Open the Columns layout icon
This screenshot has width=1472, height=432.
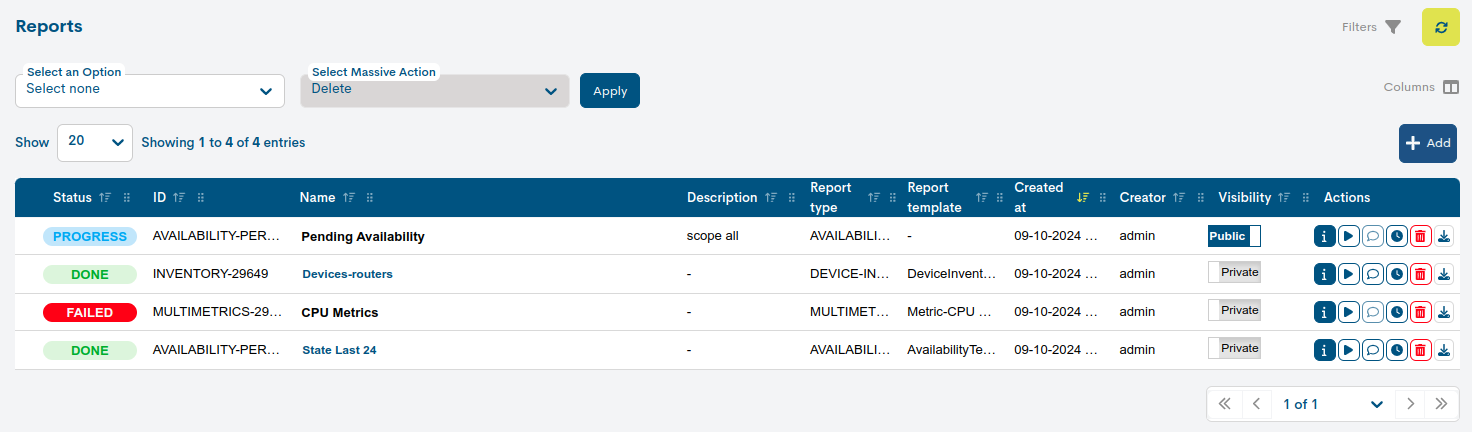pyautogui.click(x=1451, y=87)
